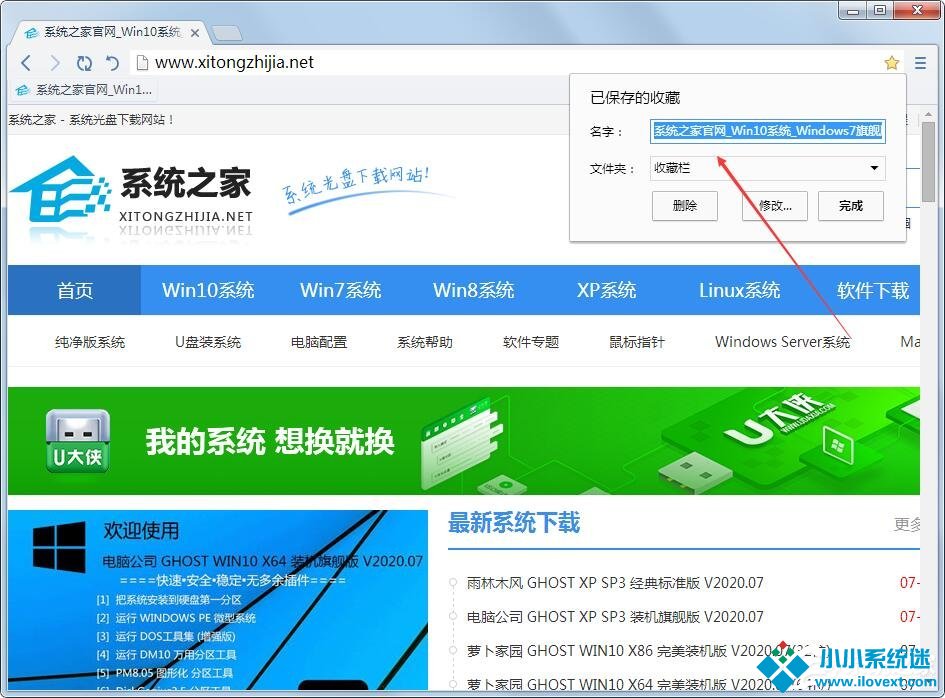The height and width of the screenshot is (698, 945).
Task: Open 电脑公司 GHOST WIN10 X64 装机旗舰版 promo title
Action: [x=263, y=561]
